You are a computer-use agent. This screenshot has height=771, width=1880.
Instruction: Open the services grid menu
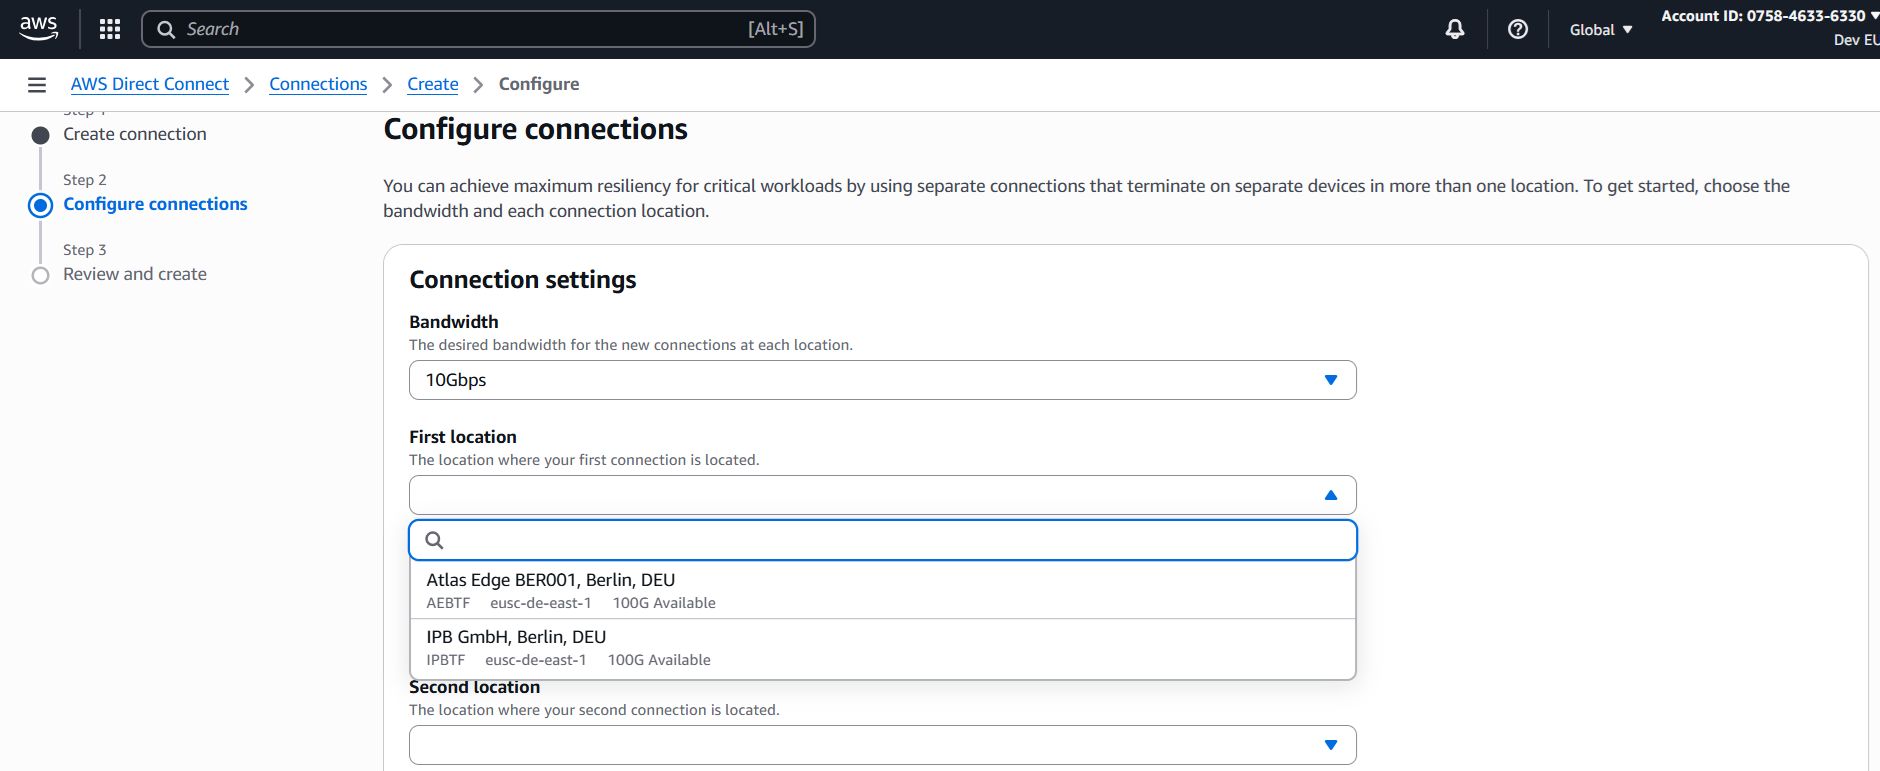[x=110, y=29]
